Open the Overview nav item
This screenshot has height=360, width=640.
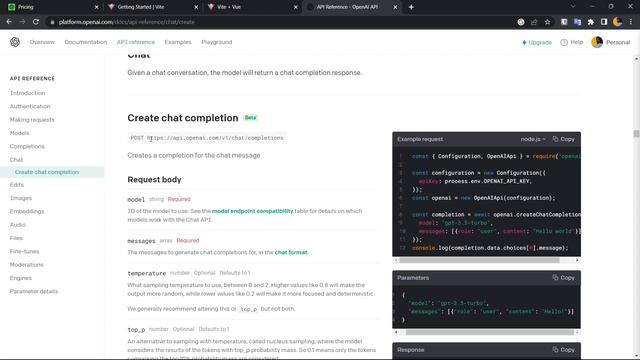[42, 42]
